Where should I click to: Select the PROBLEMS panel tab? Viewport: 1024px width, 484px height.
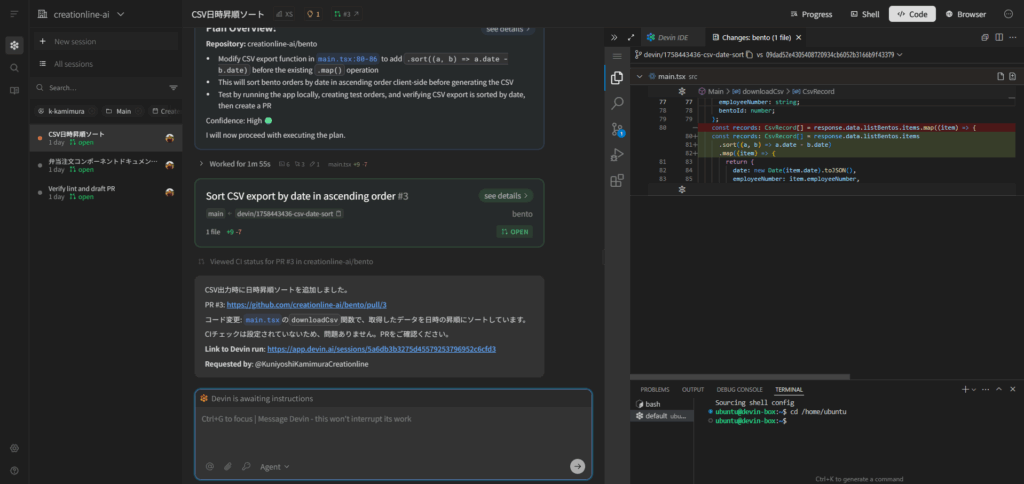click(x=654, y=389)
